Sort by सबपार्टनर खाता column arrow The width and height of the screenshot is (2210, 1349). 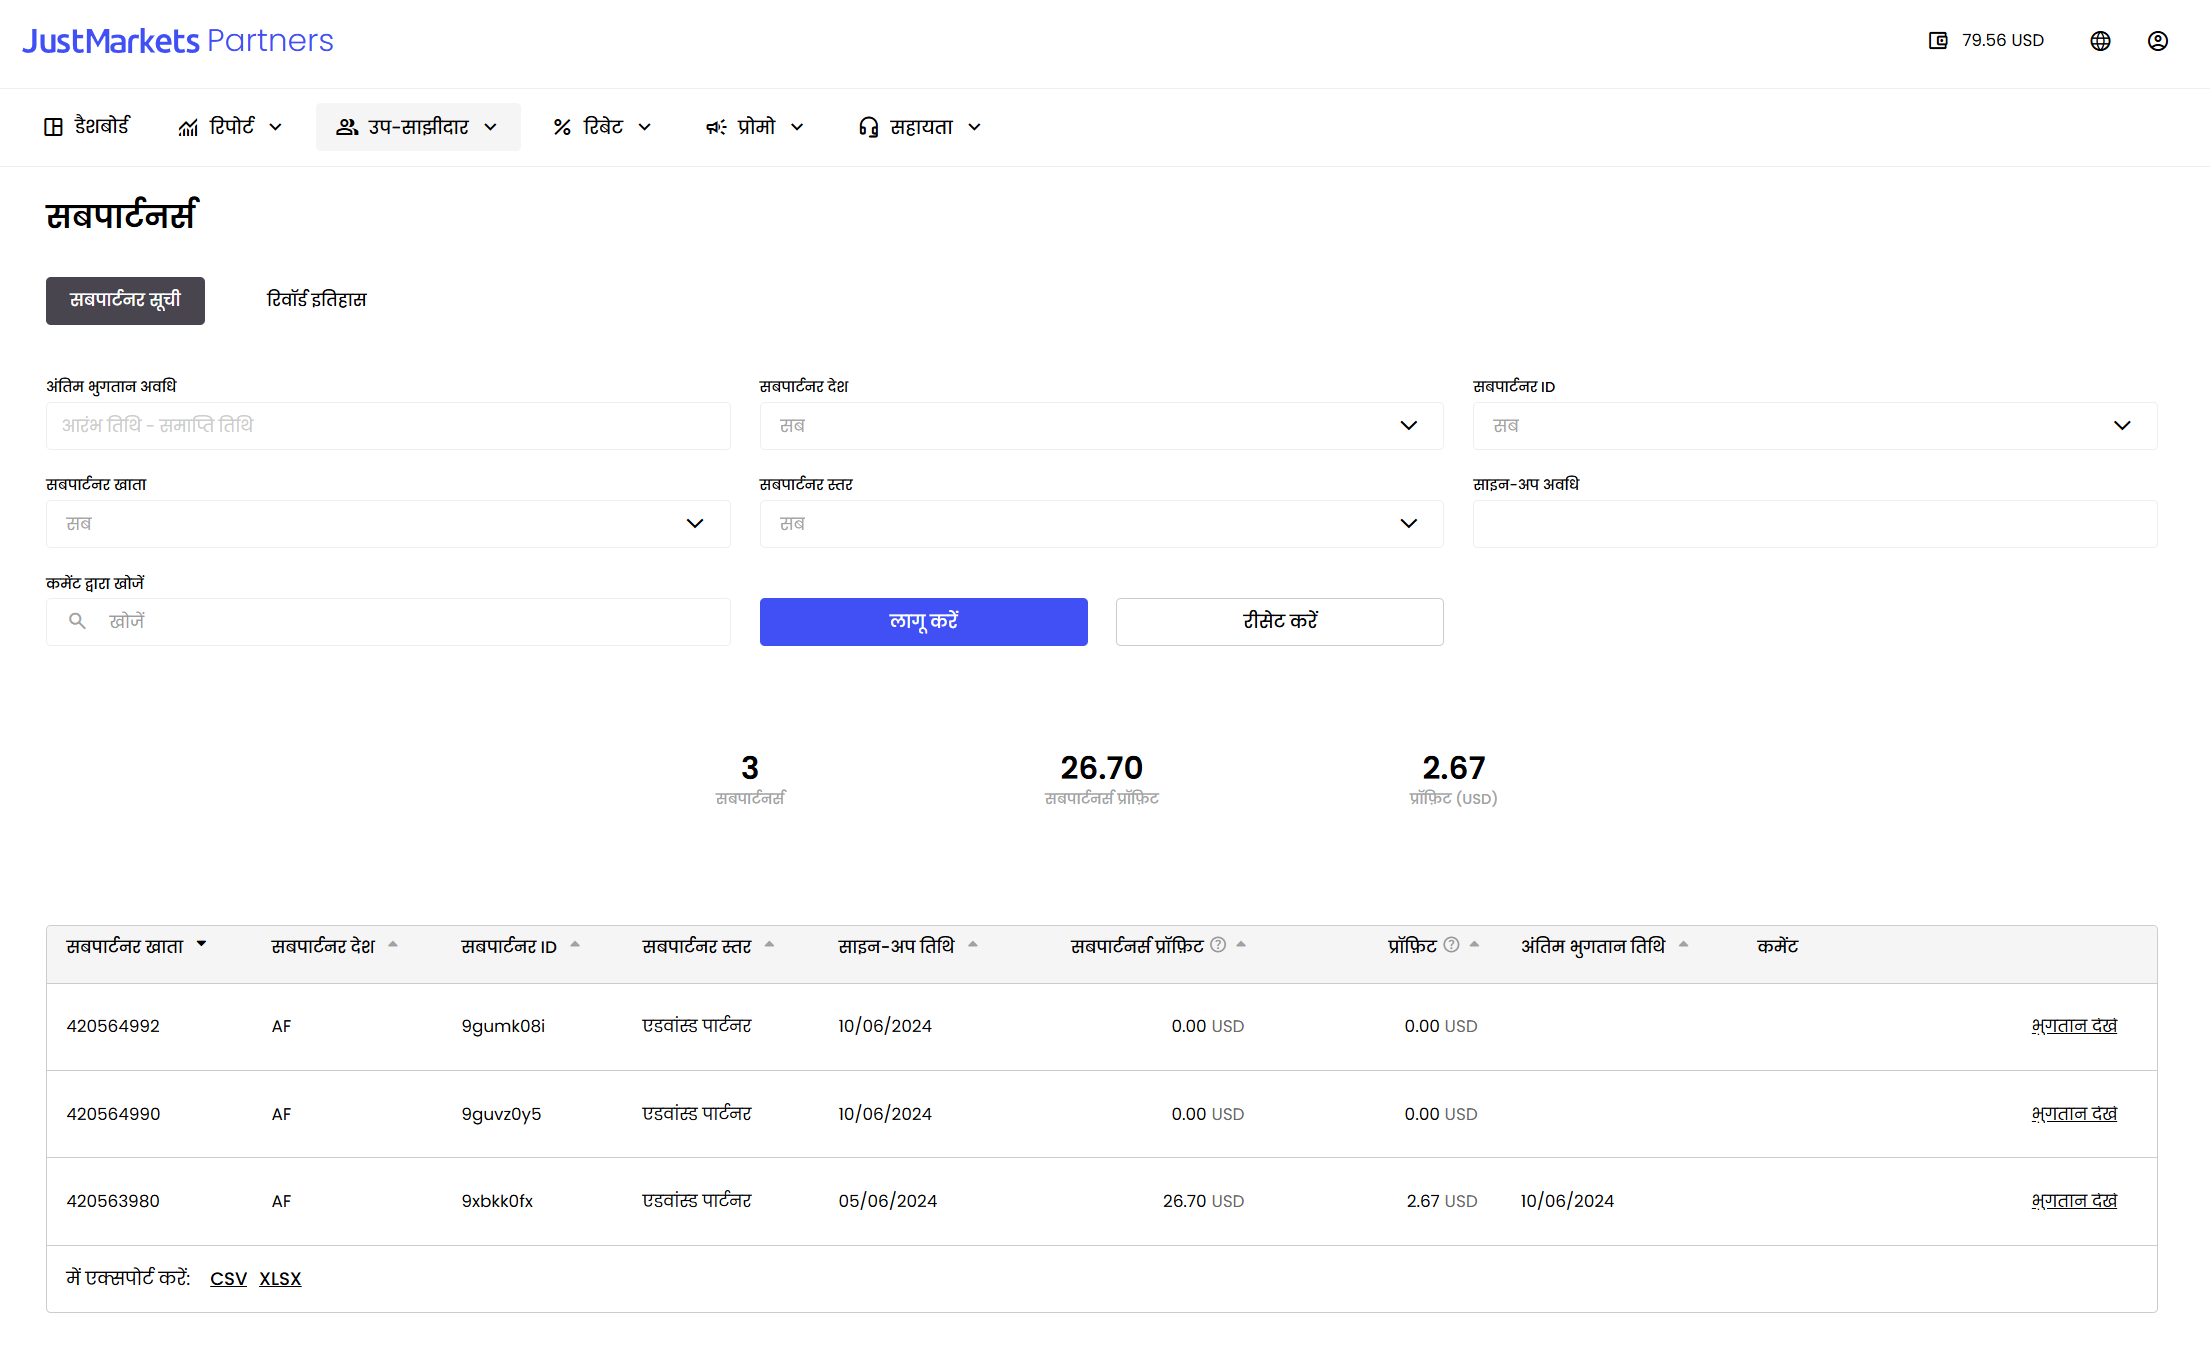tap(202, 945)
